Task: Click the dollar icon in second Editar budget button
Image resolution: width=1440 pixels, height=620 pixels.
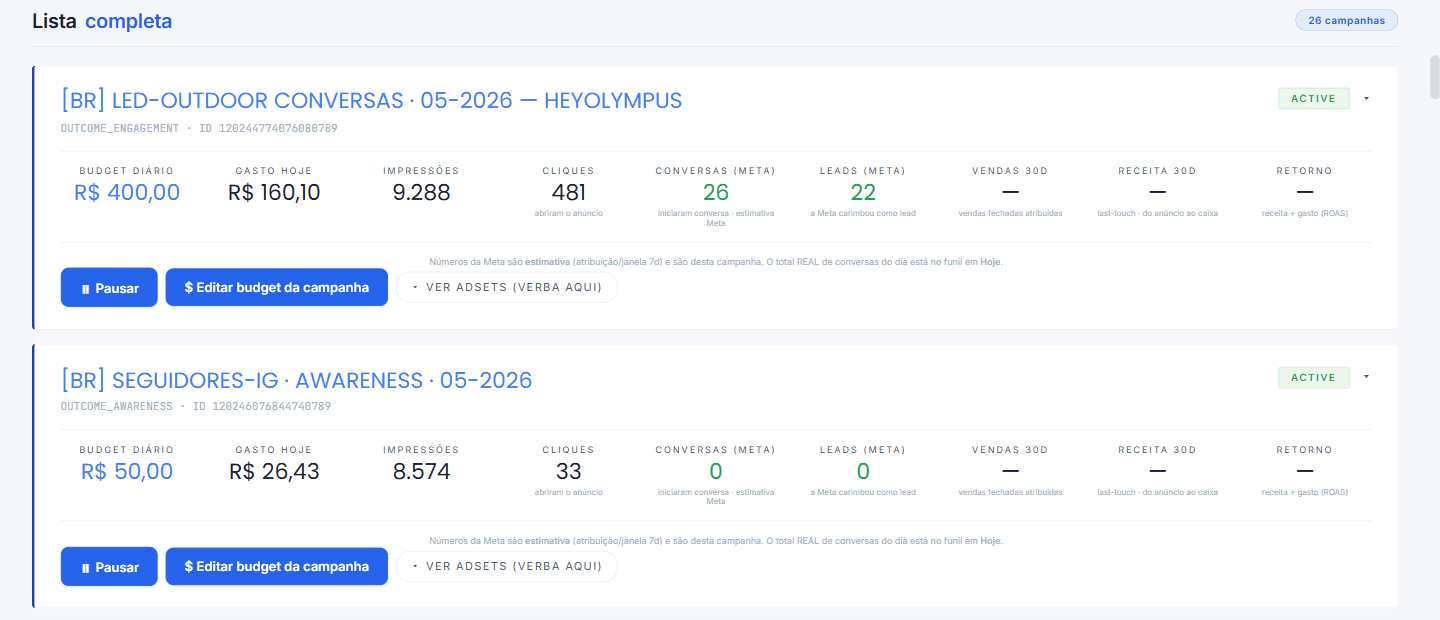Action: pos(189,566)
